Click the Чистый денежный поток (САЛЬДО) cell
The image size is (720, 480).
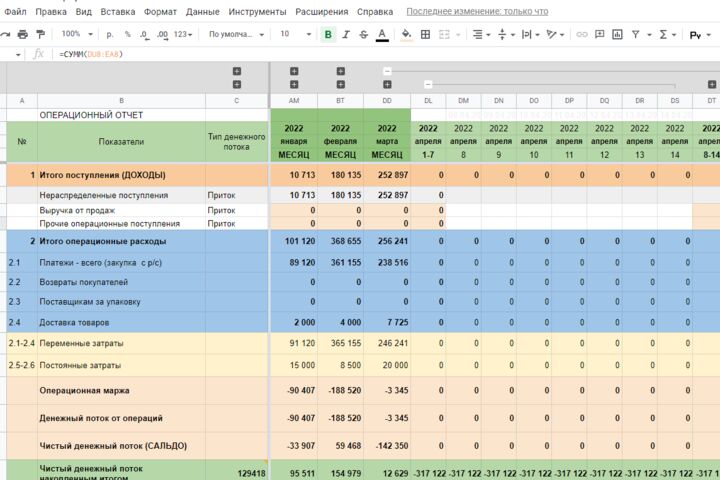coord(121,446)
